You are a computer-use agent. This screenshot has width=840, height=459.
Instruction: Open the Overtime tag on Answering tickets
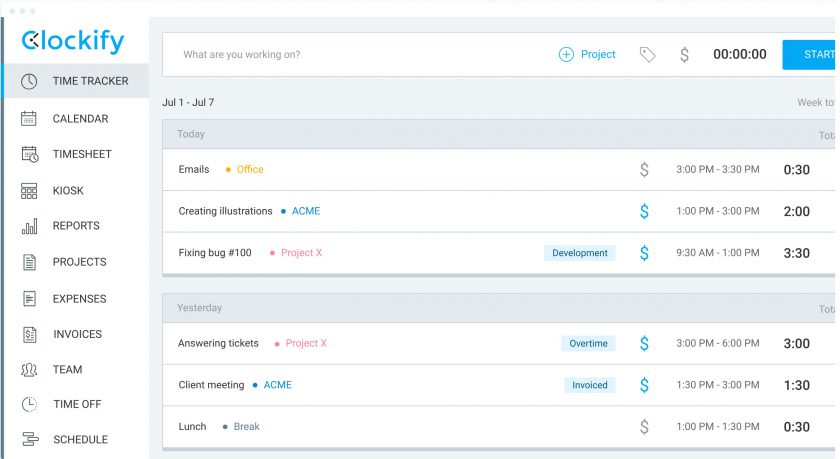[x=588, y=343]
